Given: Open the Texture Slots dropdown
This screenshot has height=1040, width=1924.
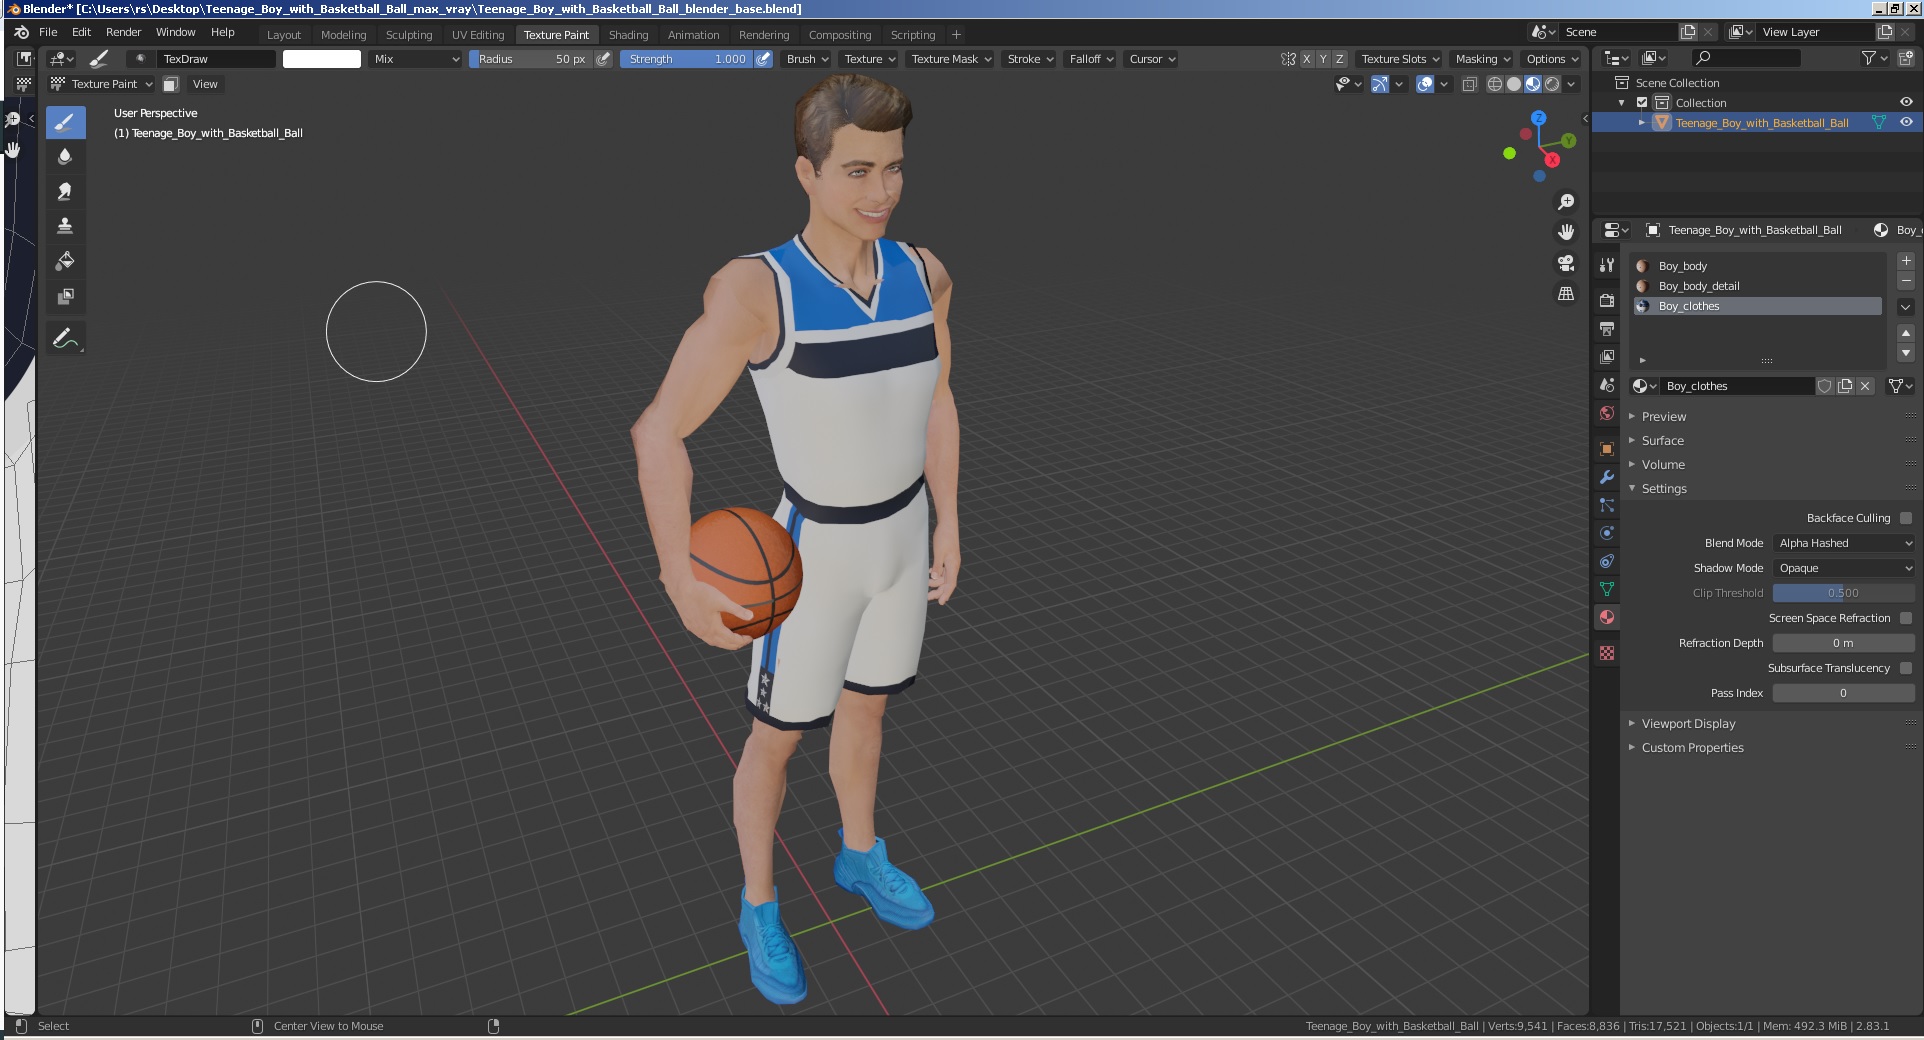Looking at the screenshot, I should [x=1399, y=59].
